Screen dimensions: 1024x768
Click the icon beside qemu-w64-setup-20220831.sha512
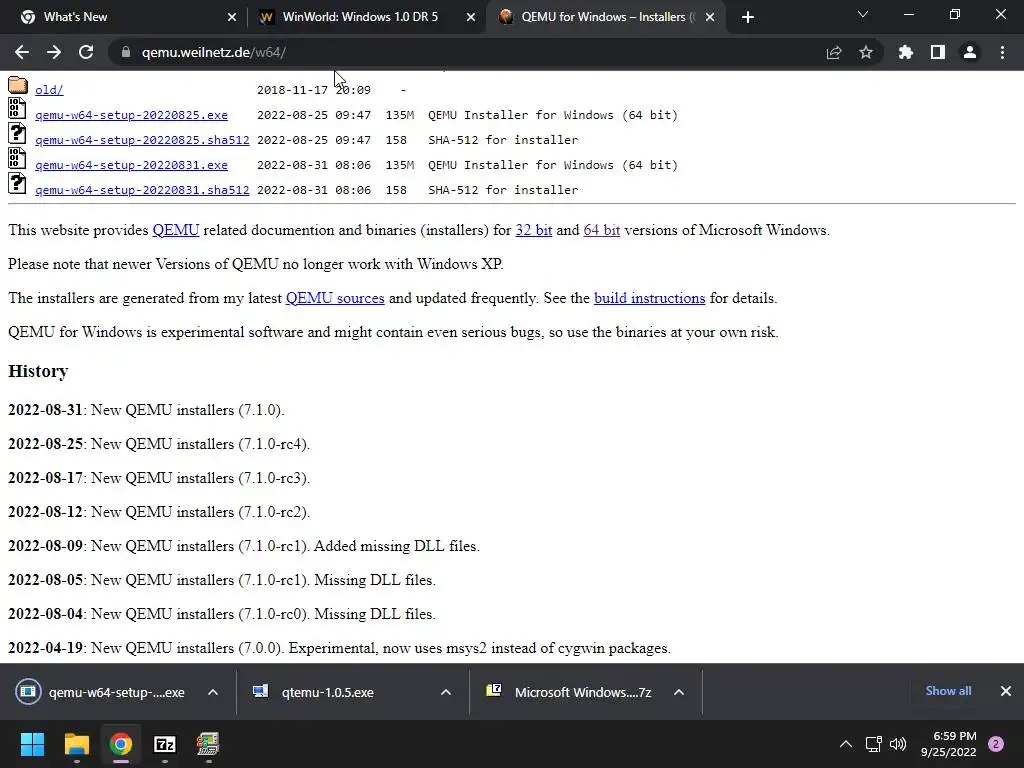[17, 184]
